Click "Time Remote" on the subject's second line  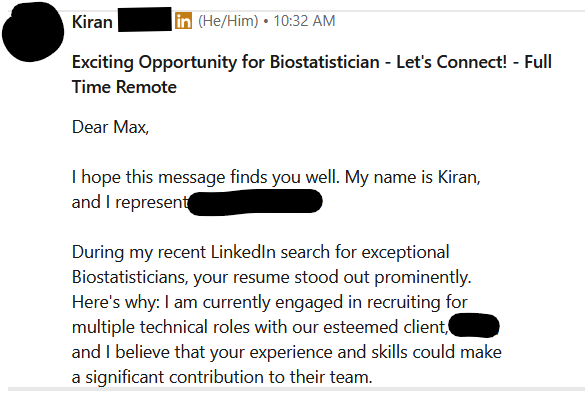[x=124, y=87]
